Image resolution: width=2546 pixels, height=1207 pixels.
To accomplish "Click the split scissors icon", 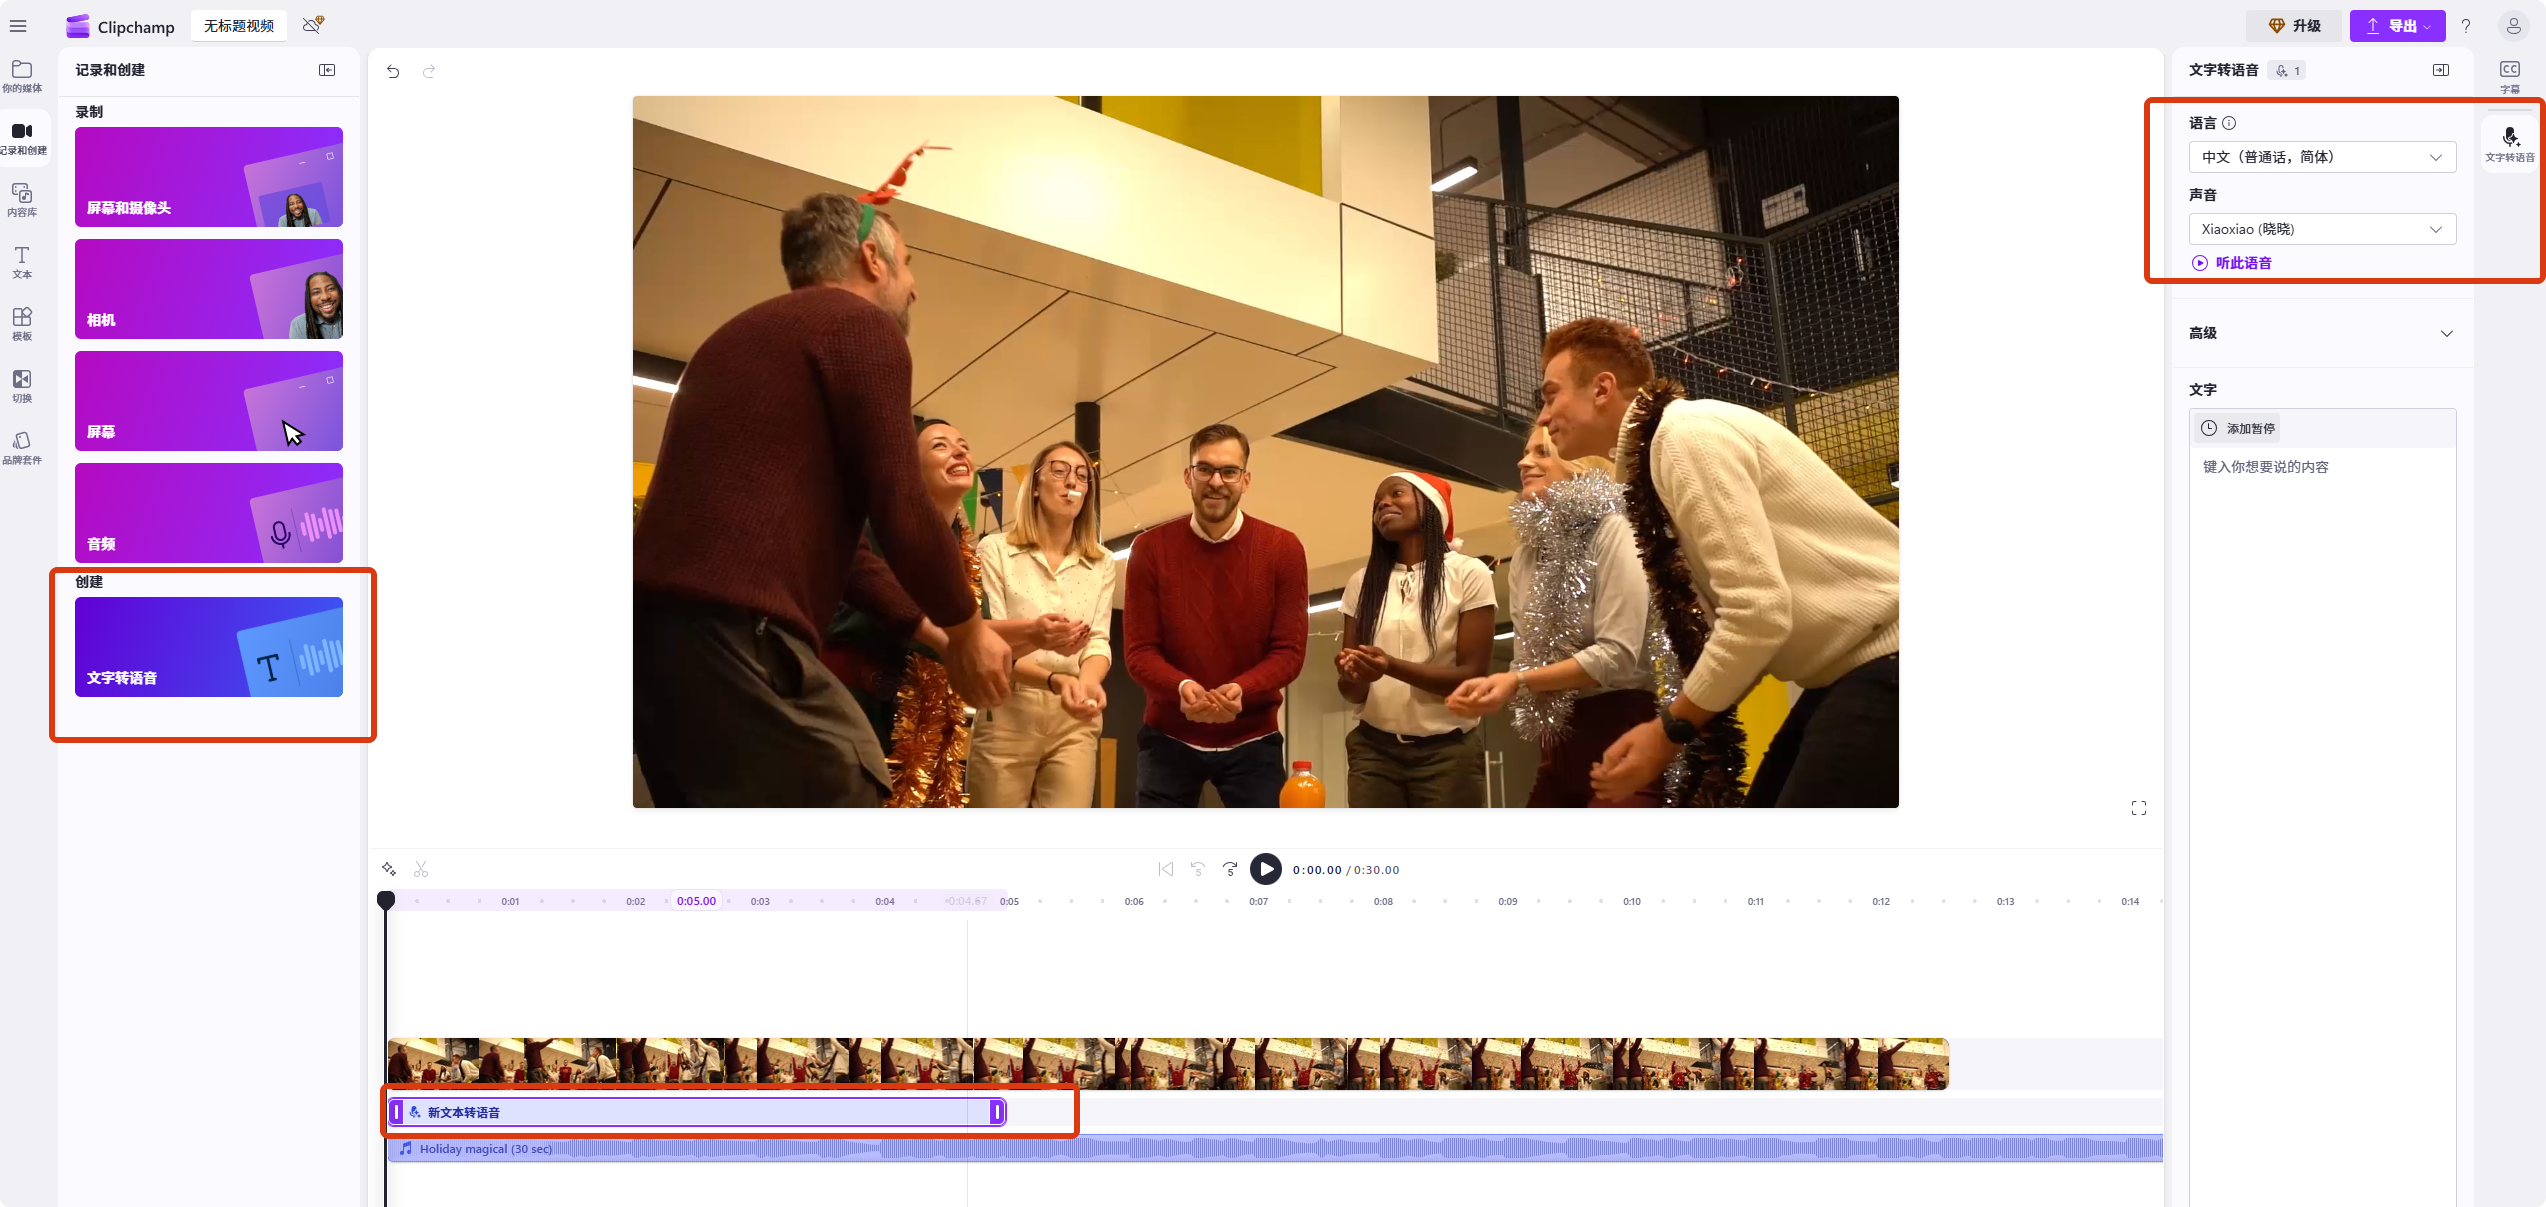I will pyautogui.click(x=421, y=869).
